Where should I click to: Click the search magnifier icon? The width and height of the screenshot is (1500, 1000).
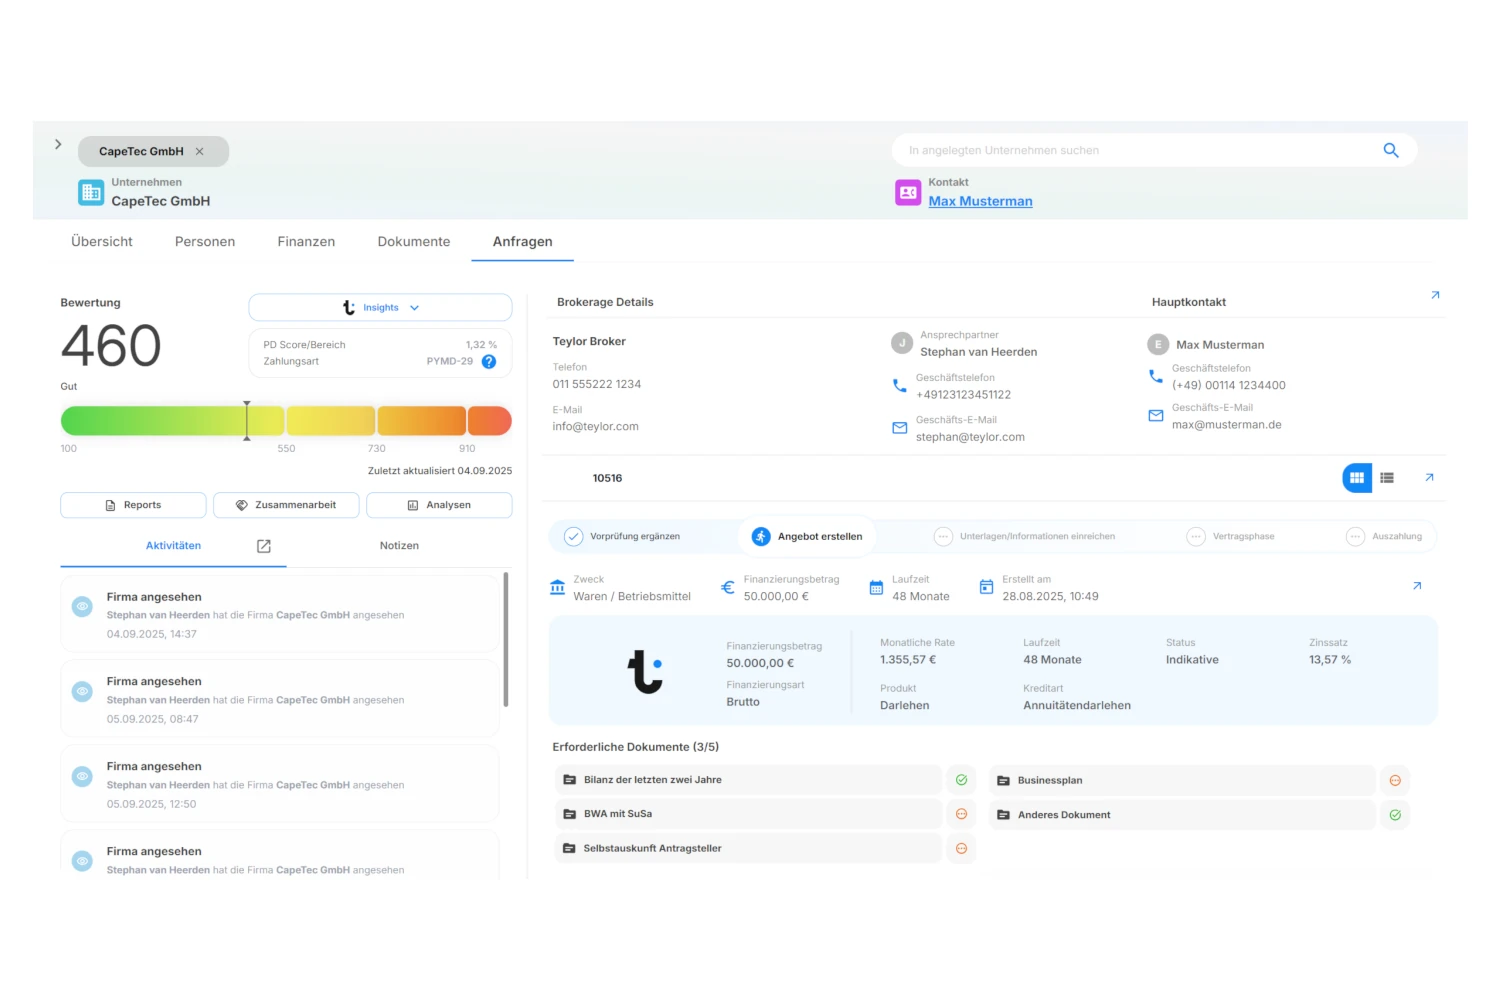[x=1390, y=150]
